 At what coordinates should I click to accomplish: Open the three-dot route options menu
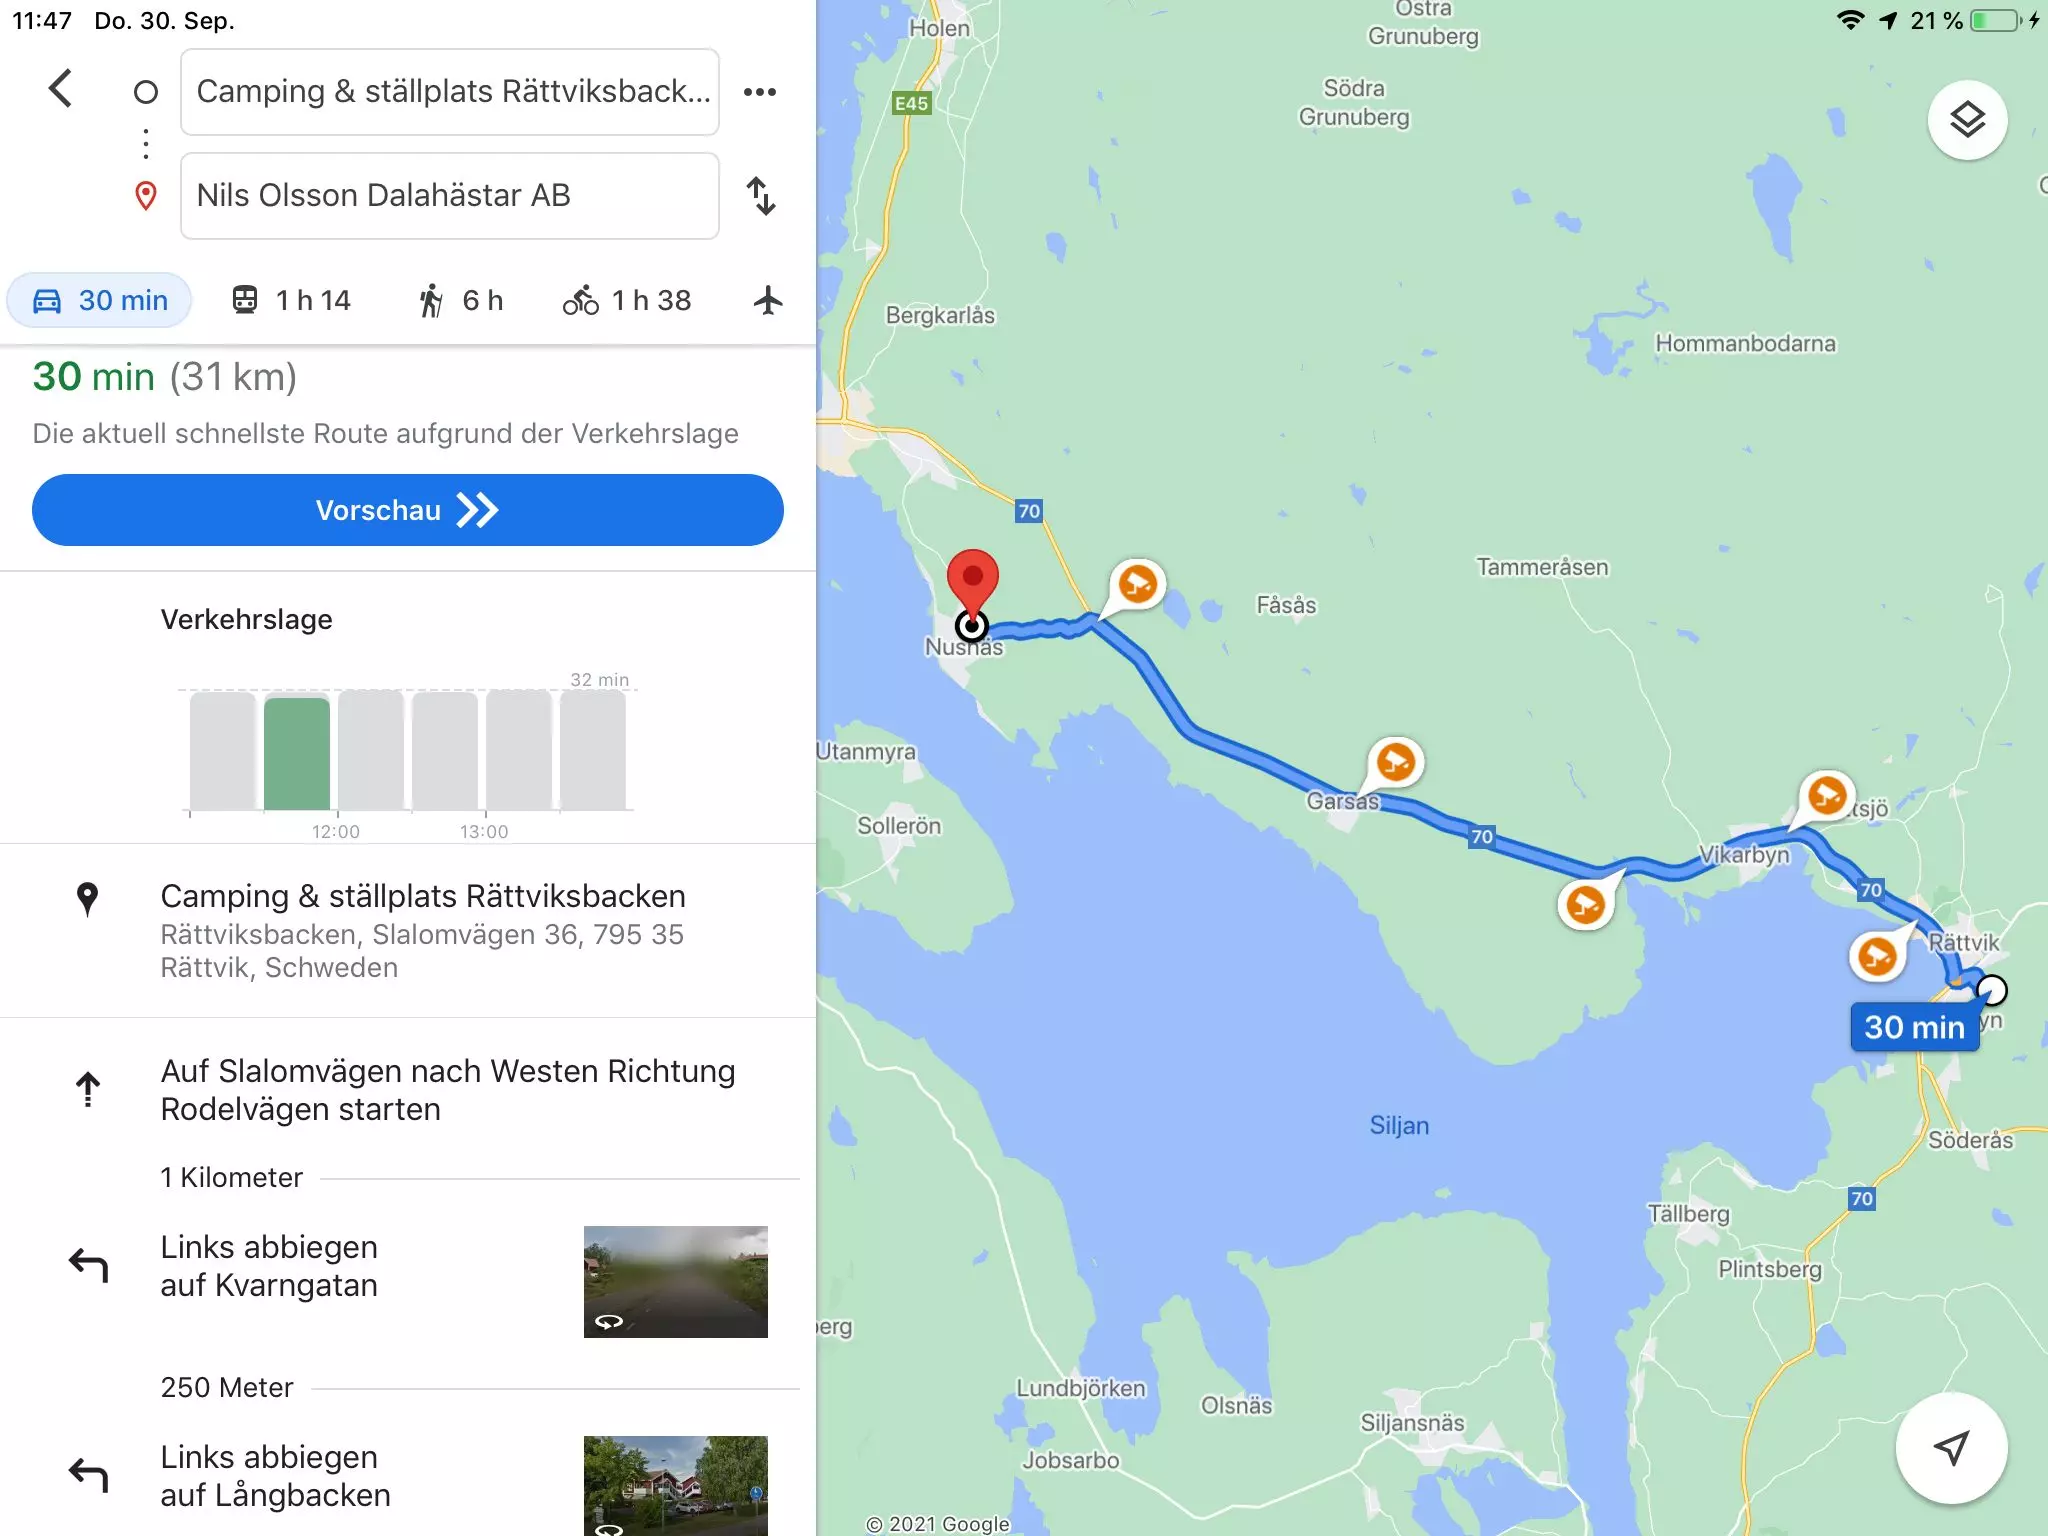(x=760, y=92)
